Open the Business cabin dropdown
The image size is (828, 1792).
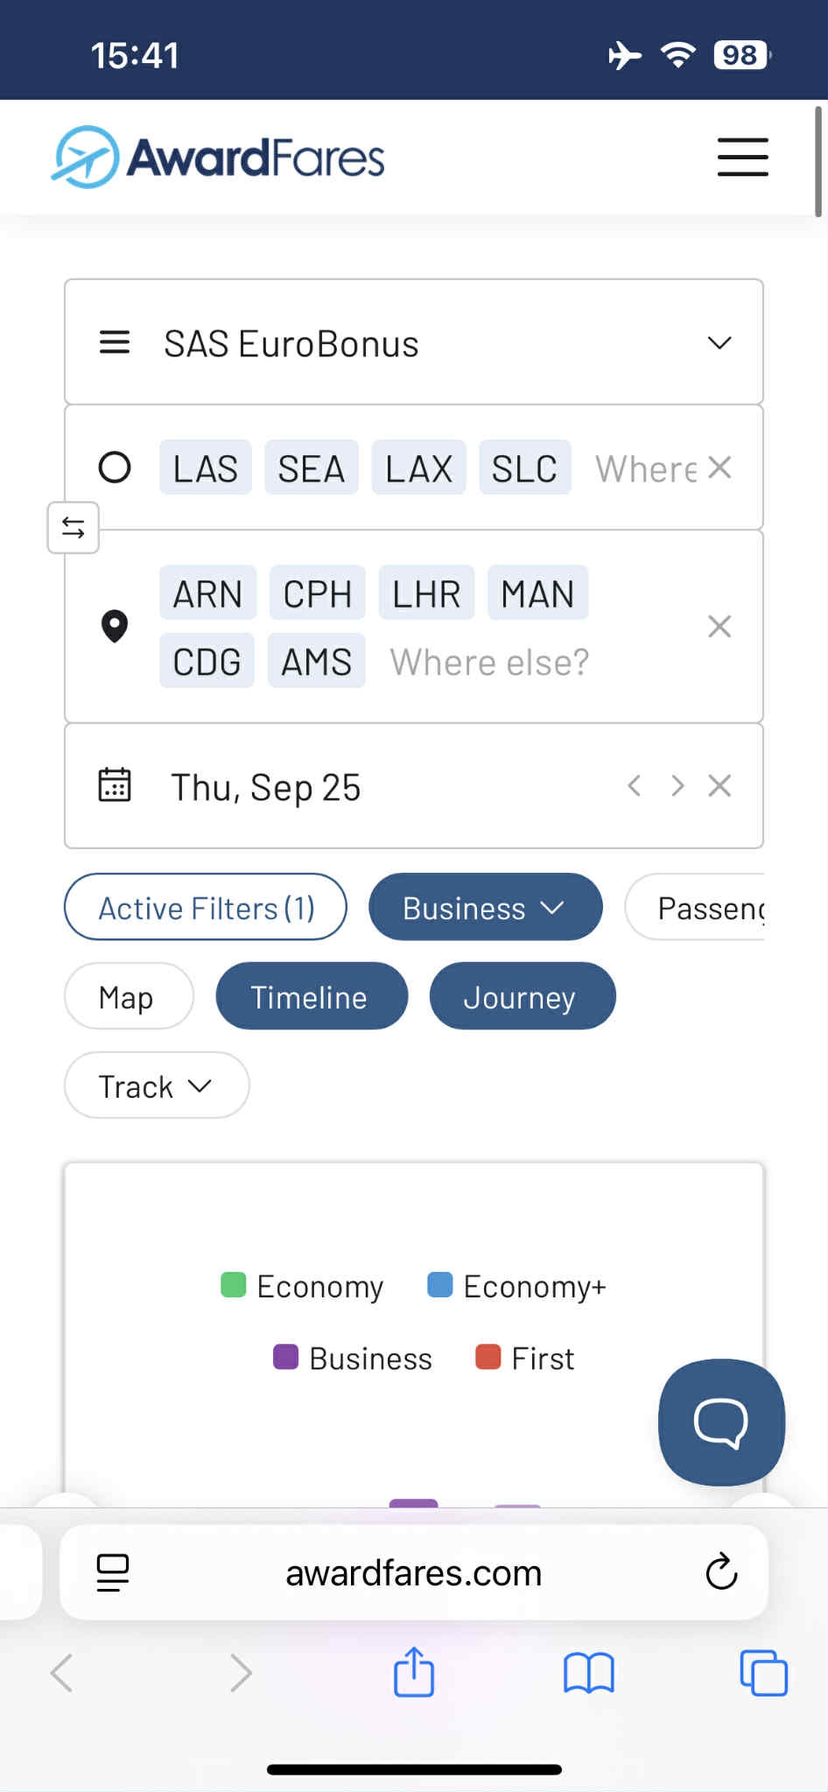pyautogui.click(x=485, y=907)
